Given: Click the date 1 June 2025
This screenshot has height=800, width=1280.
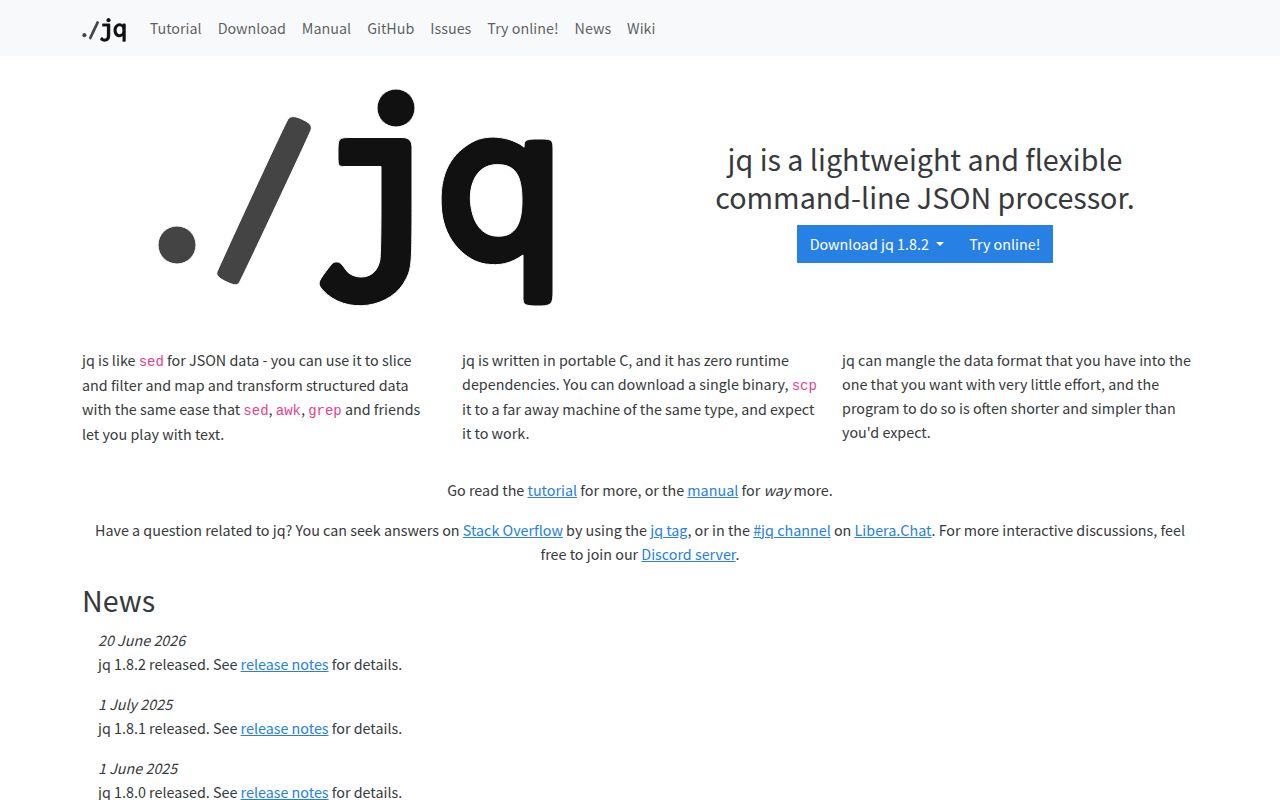Looking at the screenshot, I should pos(138,769).
